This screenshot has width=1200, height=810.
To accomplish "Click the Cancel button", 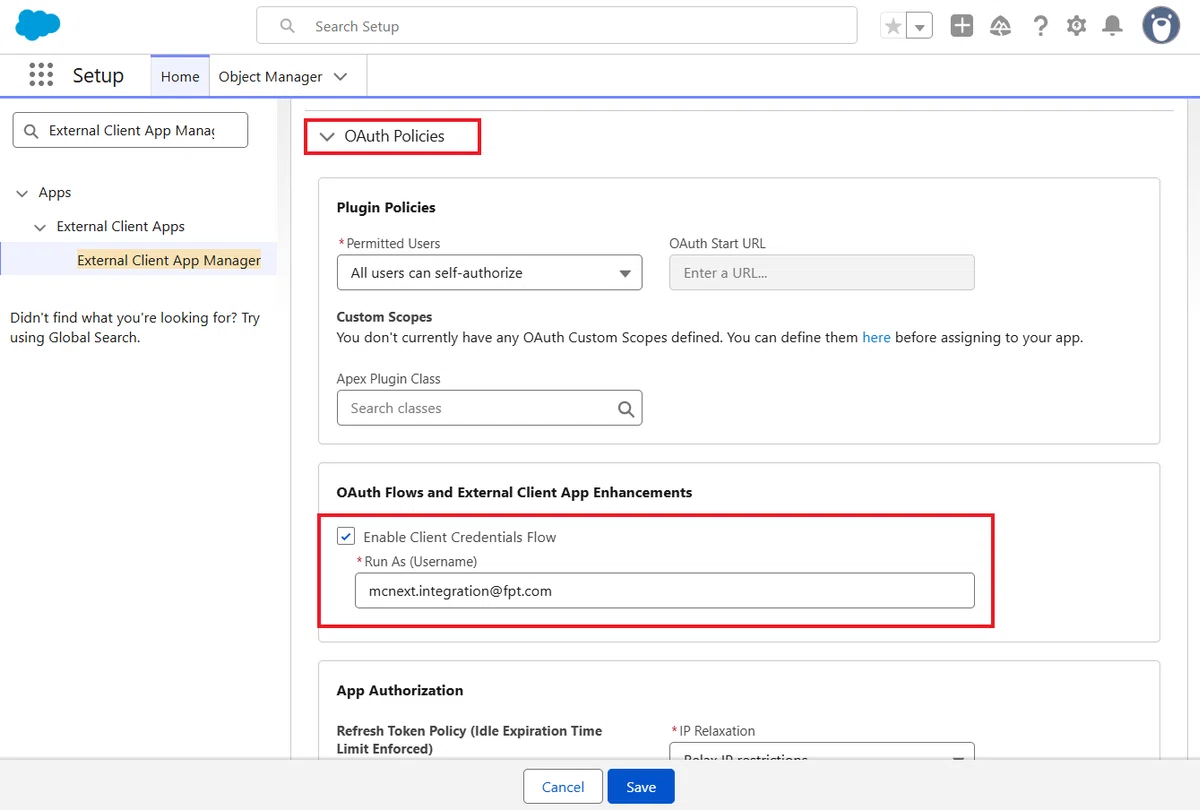I will 563,787.
